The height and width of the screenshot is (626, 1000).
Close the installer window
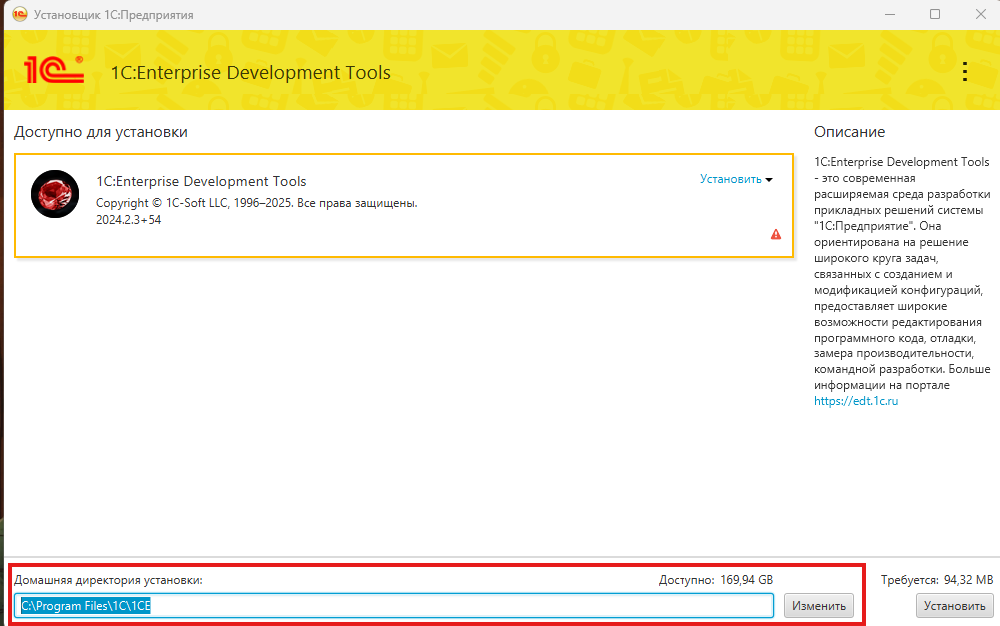[x=981, y=14]
